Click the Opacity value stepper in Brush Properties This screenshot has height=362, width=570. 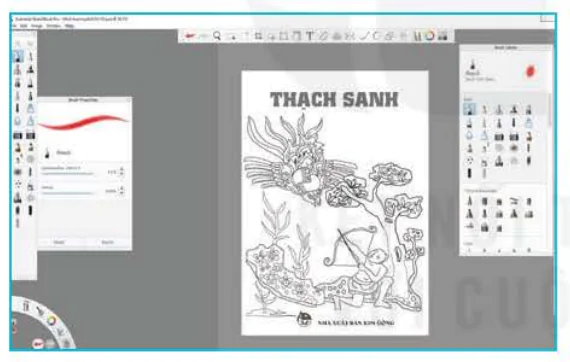coord(121,190)
